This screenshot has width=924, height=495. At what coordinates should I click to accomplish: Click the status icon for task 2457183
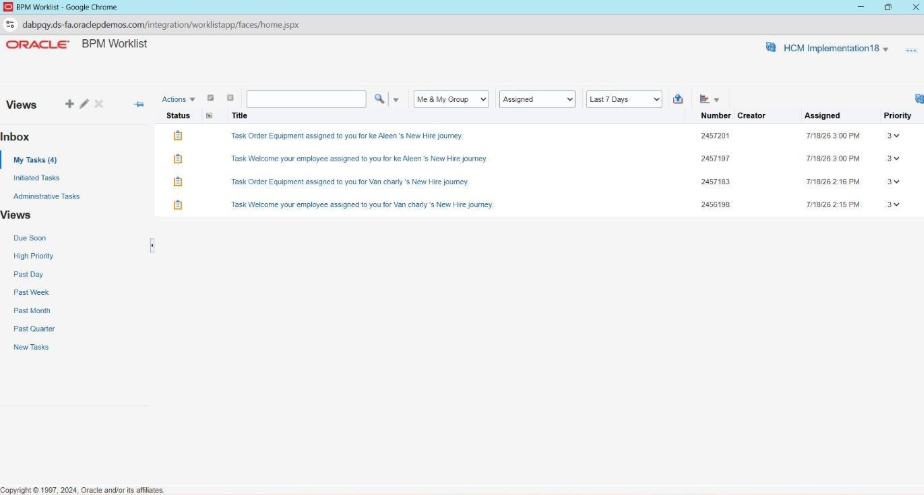[178, 182]
